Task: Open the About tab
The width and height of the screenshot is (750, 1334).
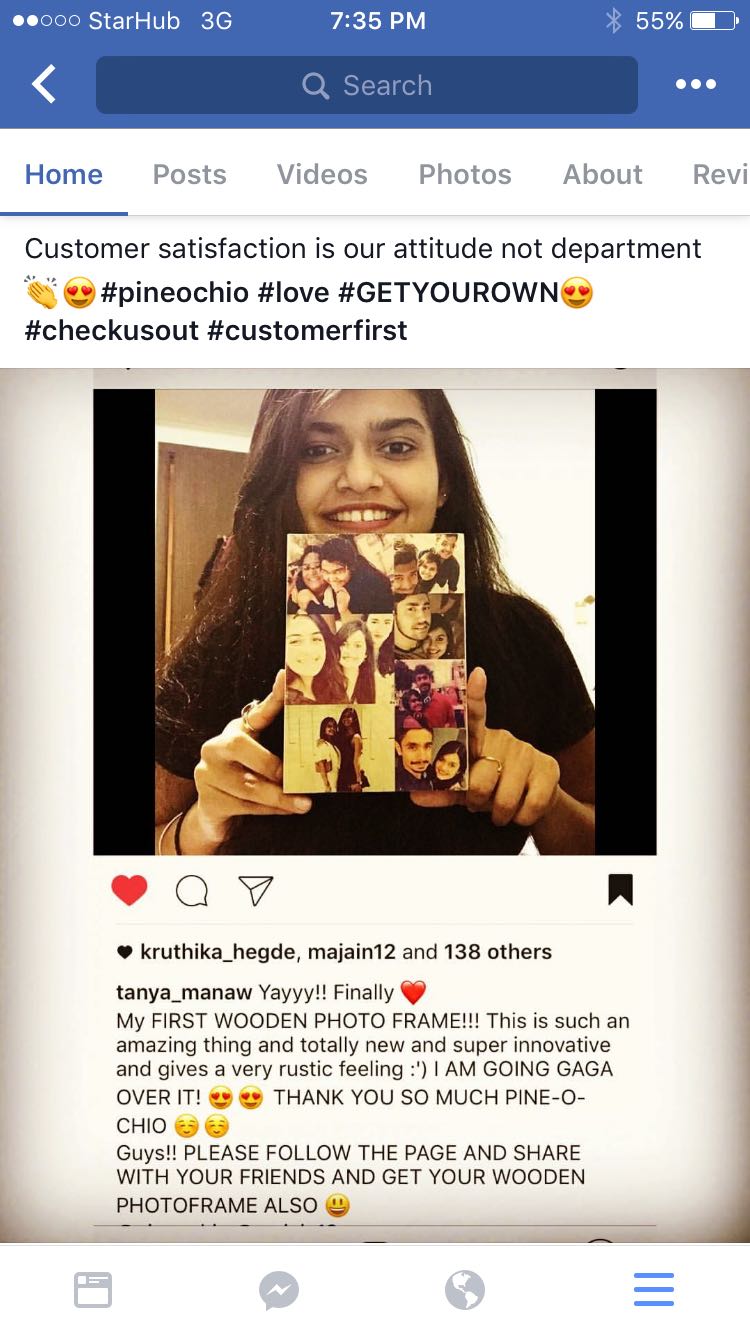Action: click(x=602, y=174)
